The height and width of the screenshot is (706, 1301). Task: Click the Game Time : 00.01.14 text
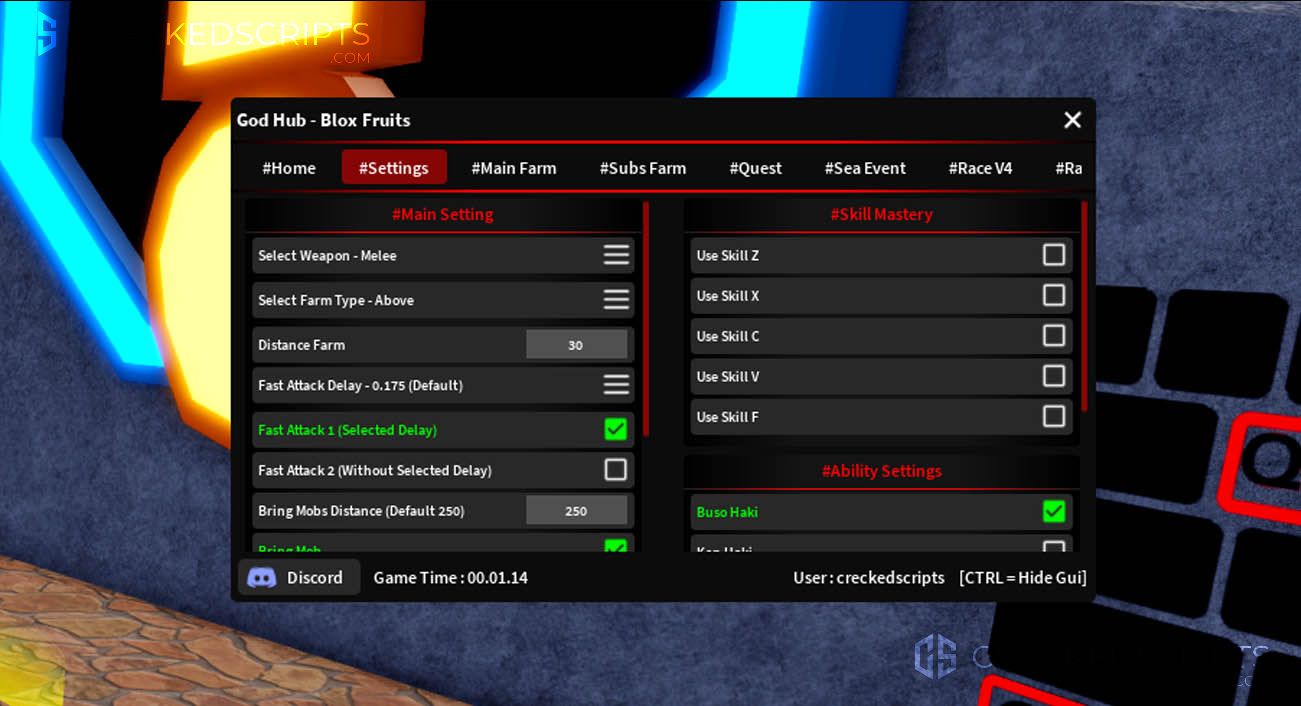[x=451, y=577]
